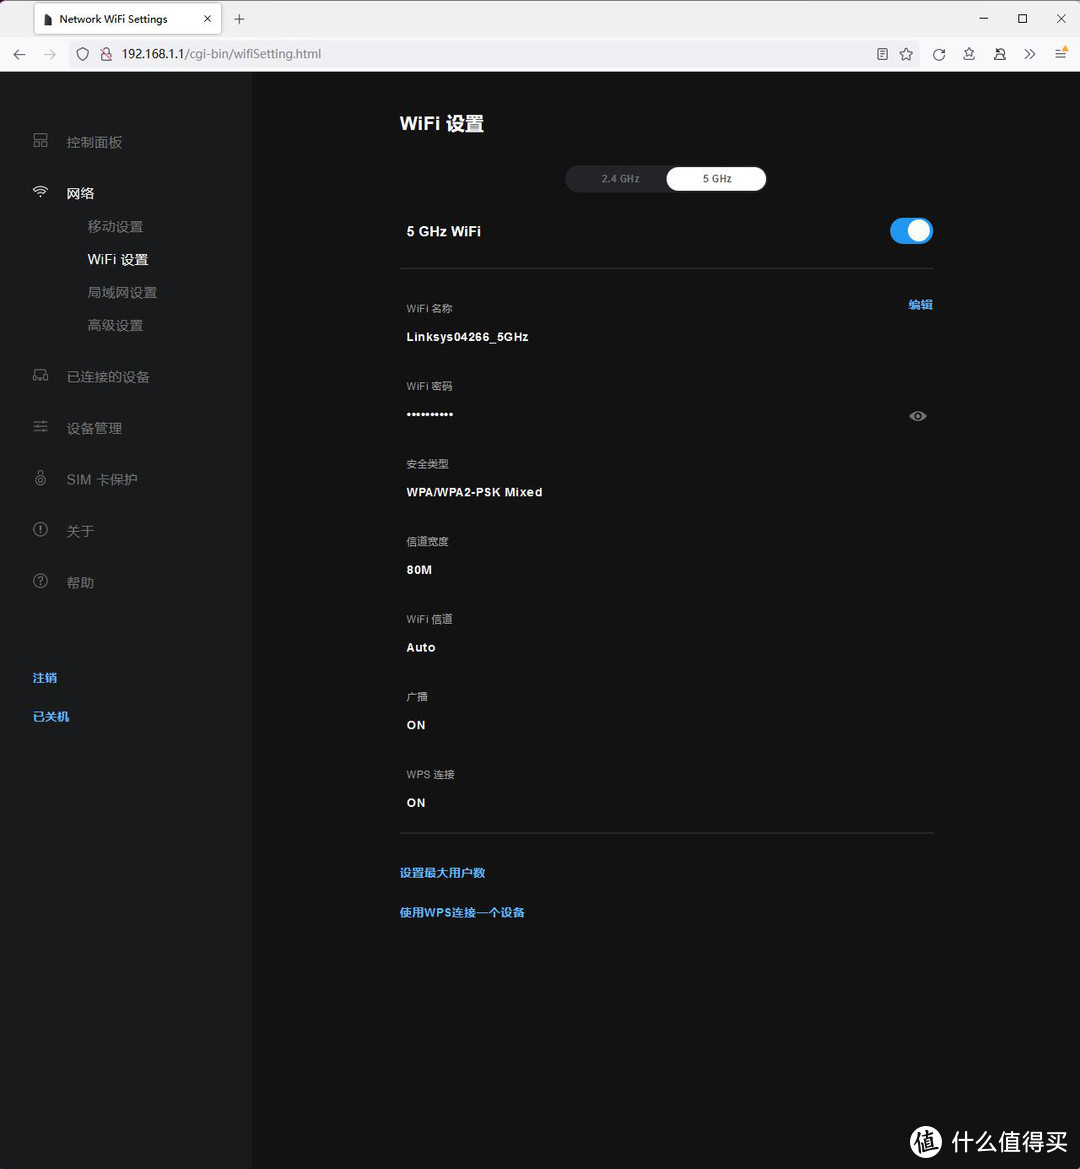Click the browser forward arrow

pos(49,54)
